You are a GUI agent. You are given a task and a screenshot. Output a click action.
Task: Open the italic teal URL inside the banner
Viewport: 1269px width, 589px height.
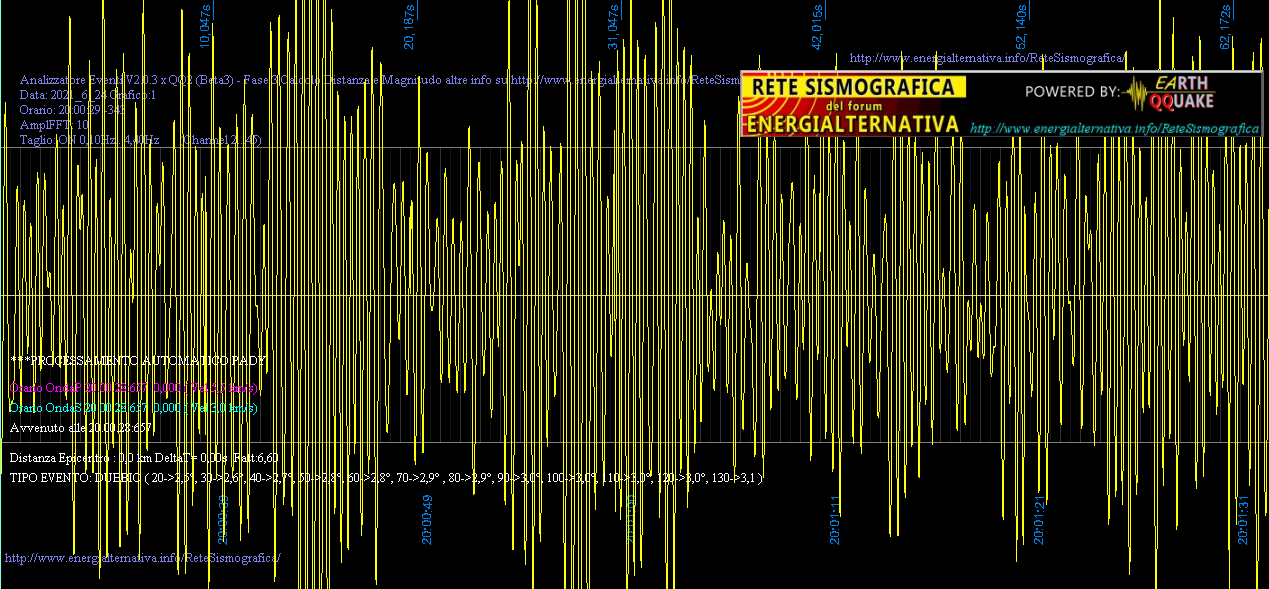click(1114, 129)
